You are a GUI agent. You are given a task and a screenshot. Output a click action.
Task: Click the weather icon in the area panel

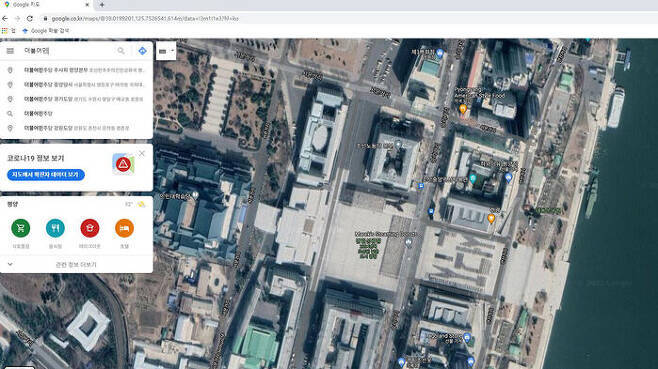(141, 204)
